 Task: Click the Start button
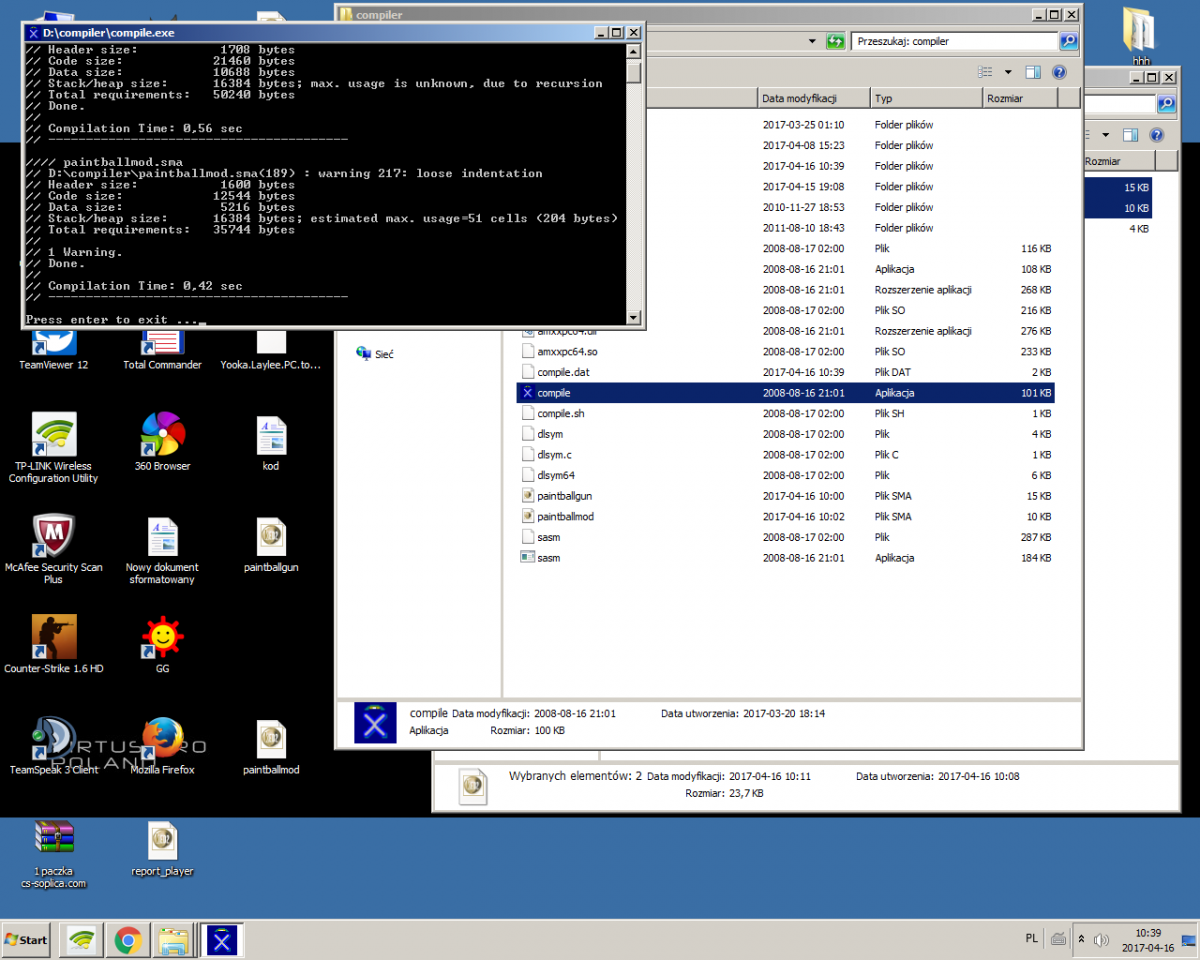pos(27,940)
